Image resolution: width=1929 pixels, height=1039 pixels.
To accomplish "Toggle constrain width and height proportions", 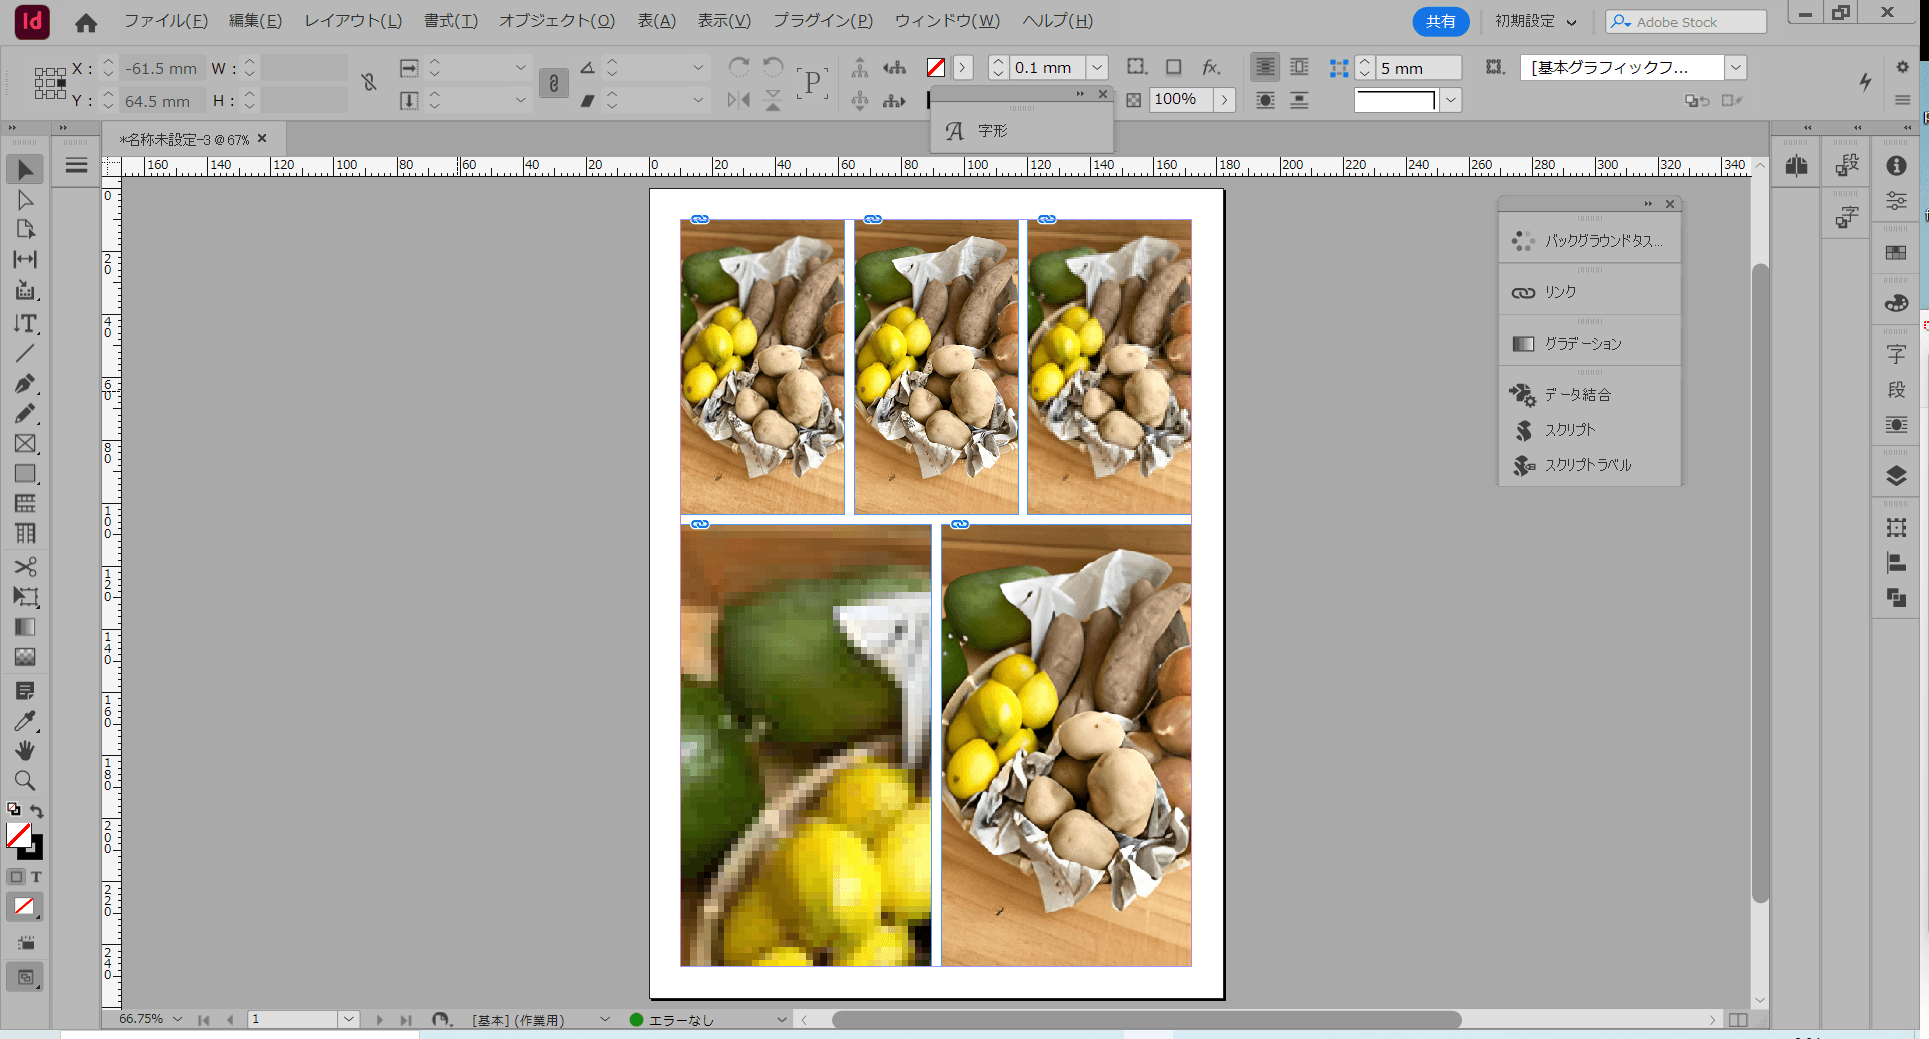I will [369, 83].
